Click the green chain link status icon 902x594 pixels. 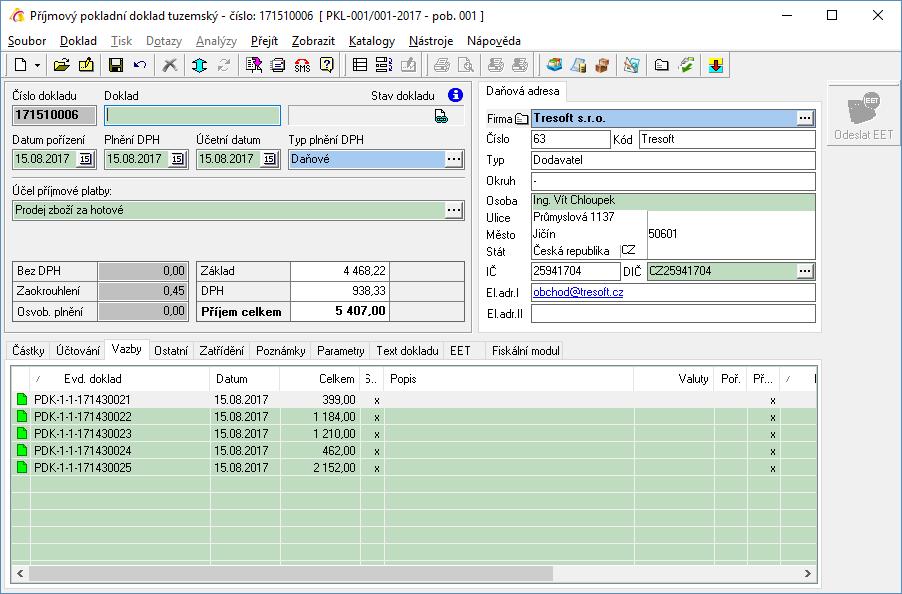click(441, 116)
